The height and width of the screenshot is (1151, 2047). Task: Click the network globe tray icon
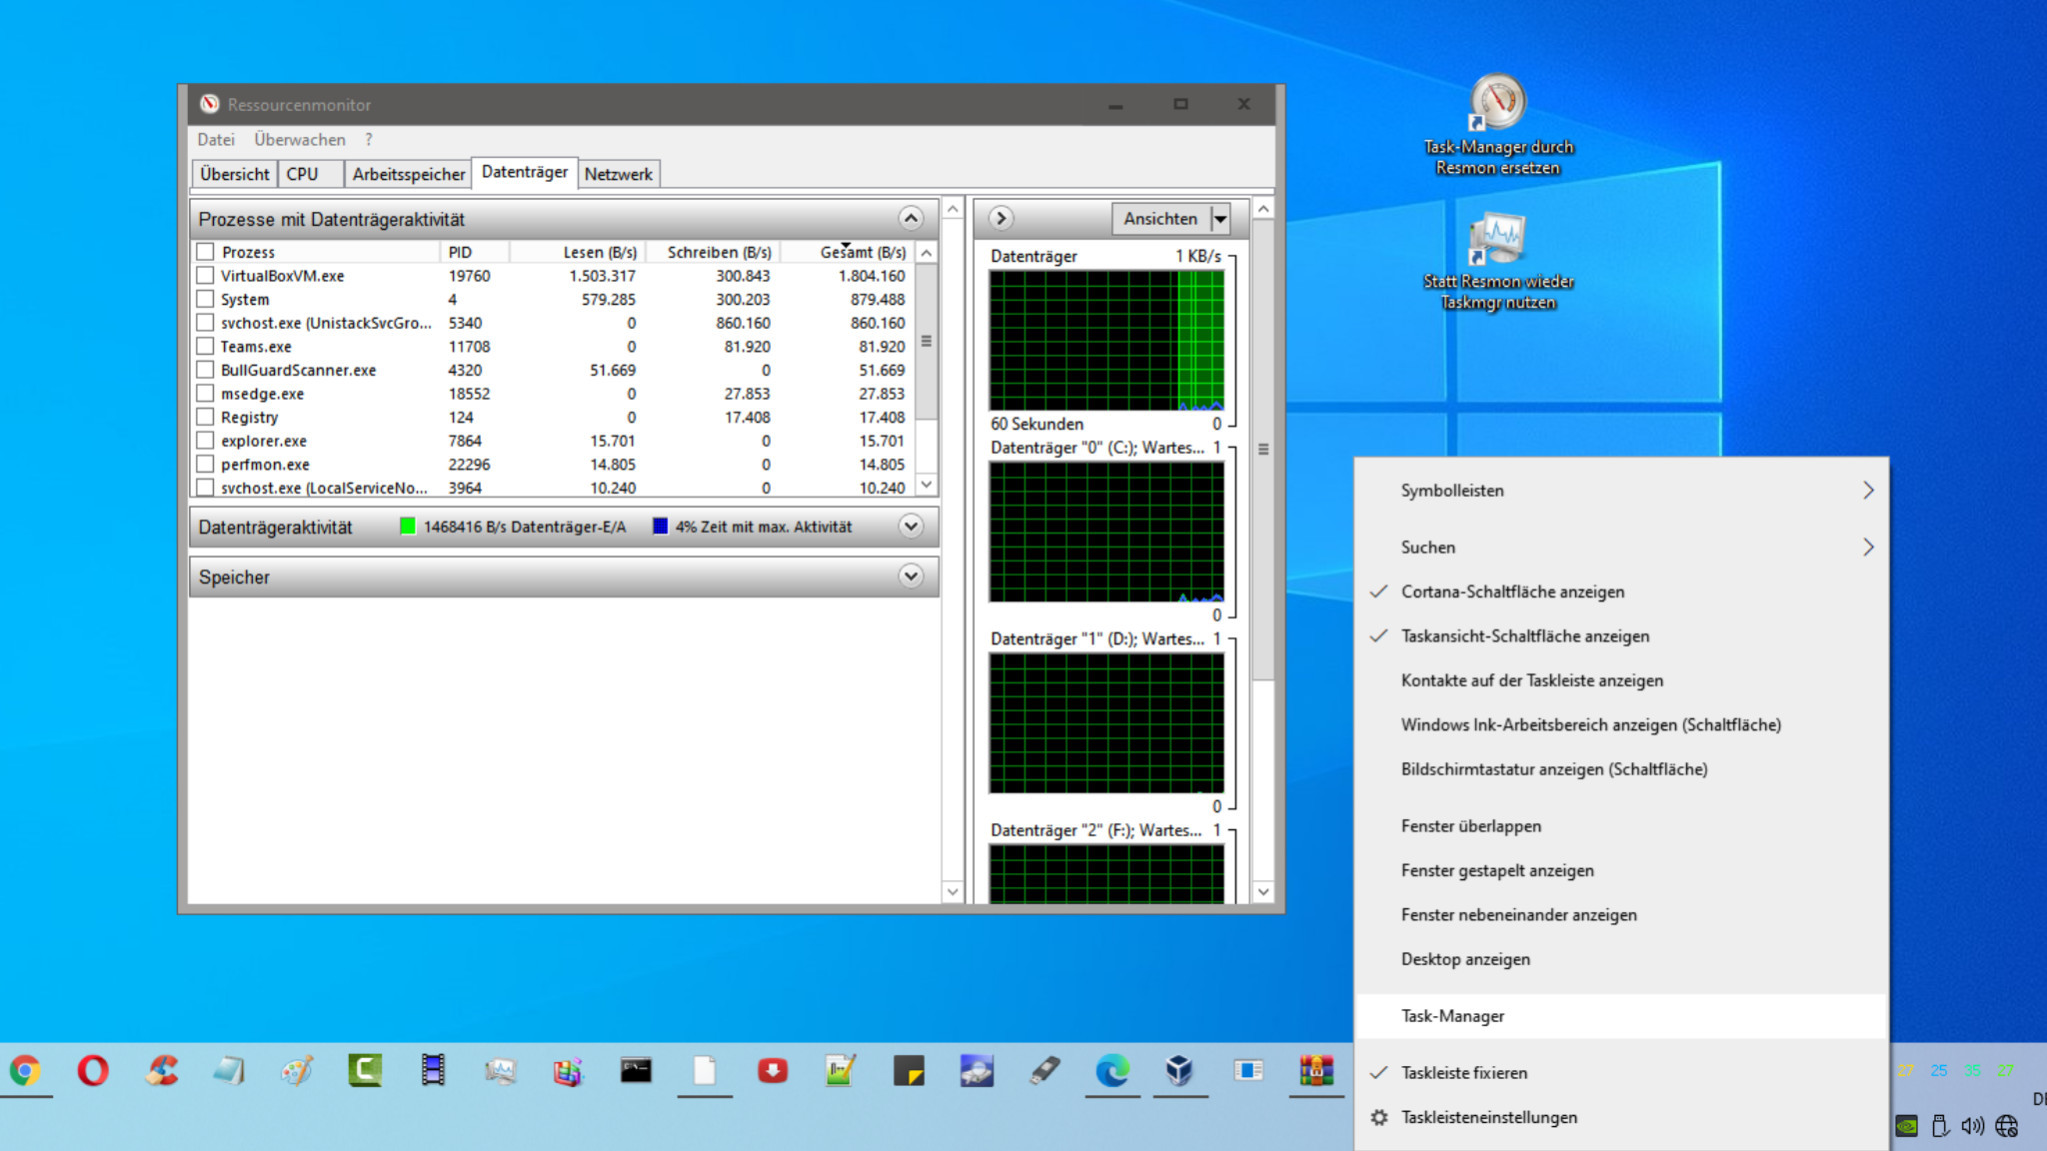[x=2006, y=1127]
